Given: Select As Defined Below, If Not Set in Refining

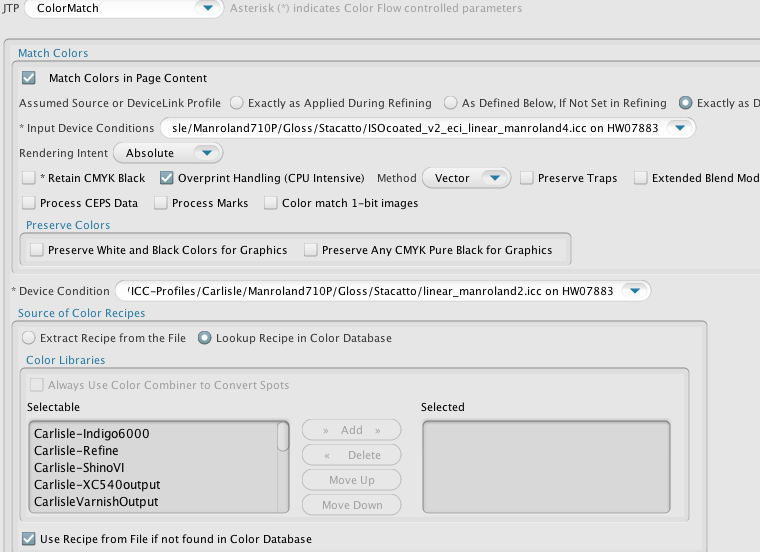Looking at the screenshot, I should click(451, 103).
